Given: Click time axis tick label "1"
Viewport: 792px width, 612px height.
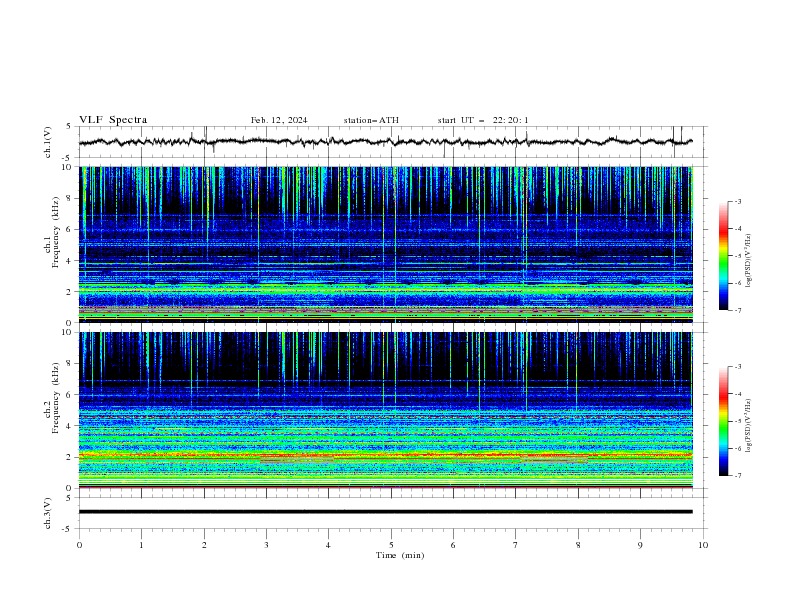Looking at the screenshot, I should click(x=141, y=545).
